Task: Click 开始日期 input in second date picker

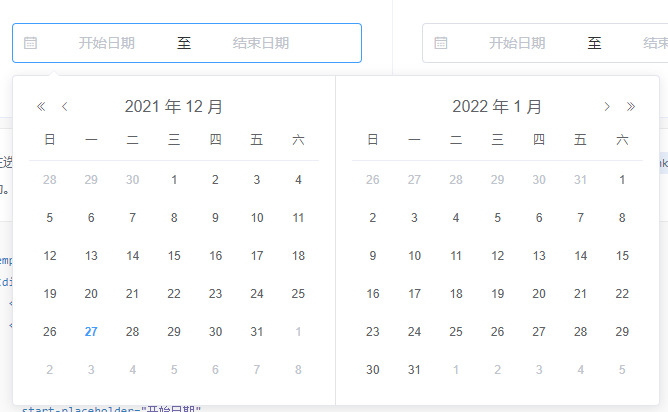Action: pos(517,43)
